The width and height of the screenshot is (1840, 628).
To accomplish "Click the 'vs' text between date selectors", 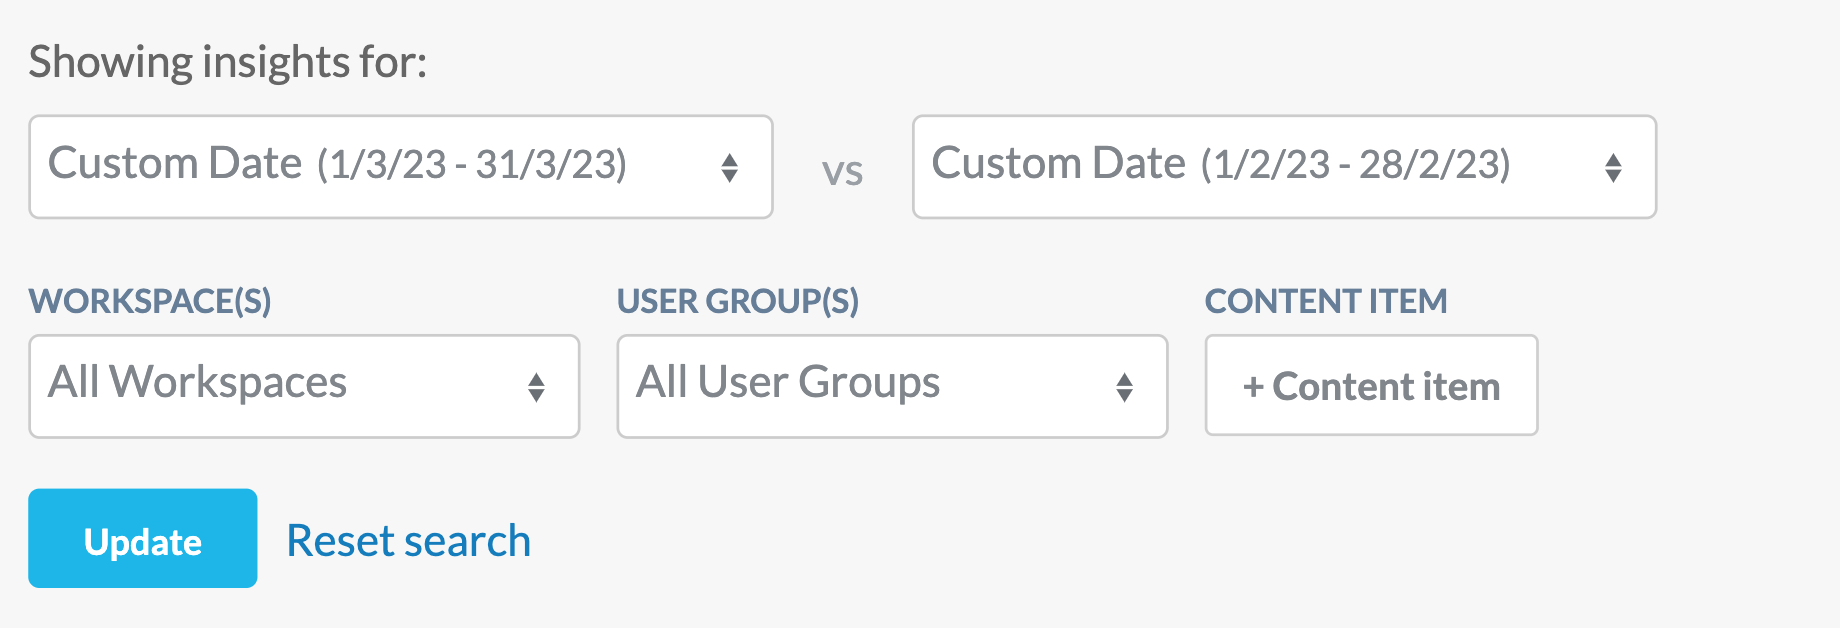I will (843, 172).
